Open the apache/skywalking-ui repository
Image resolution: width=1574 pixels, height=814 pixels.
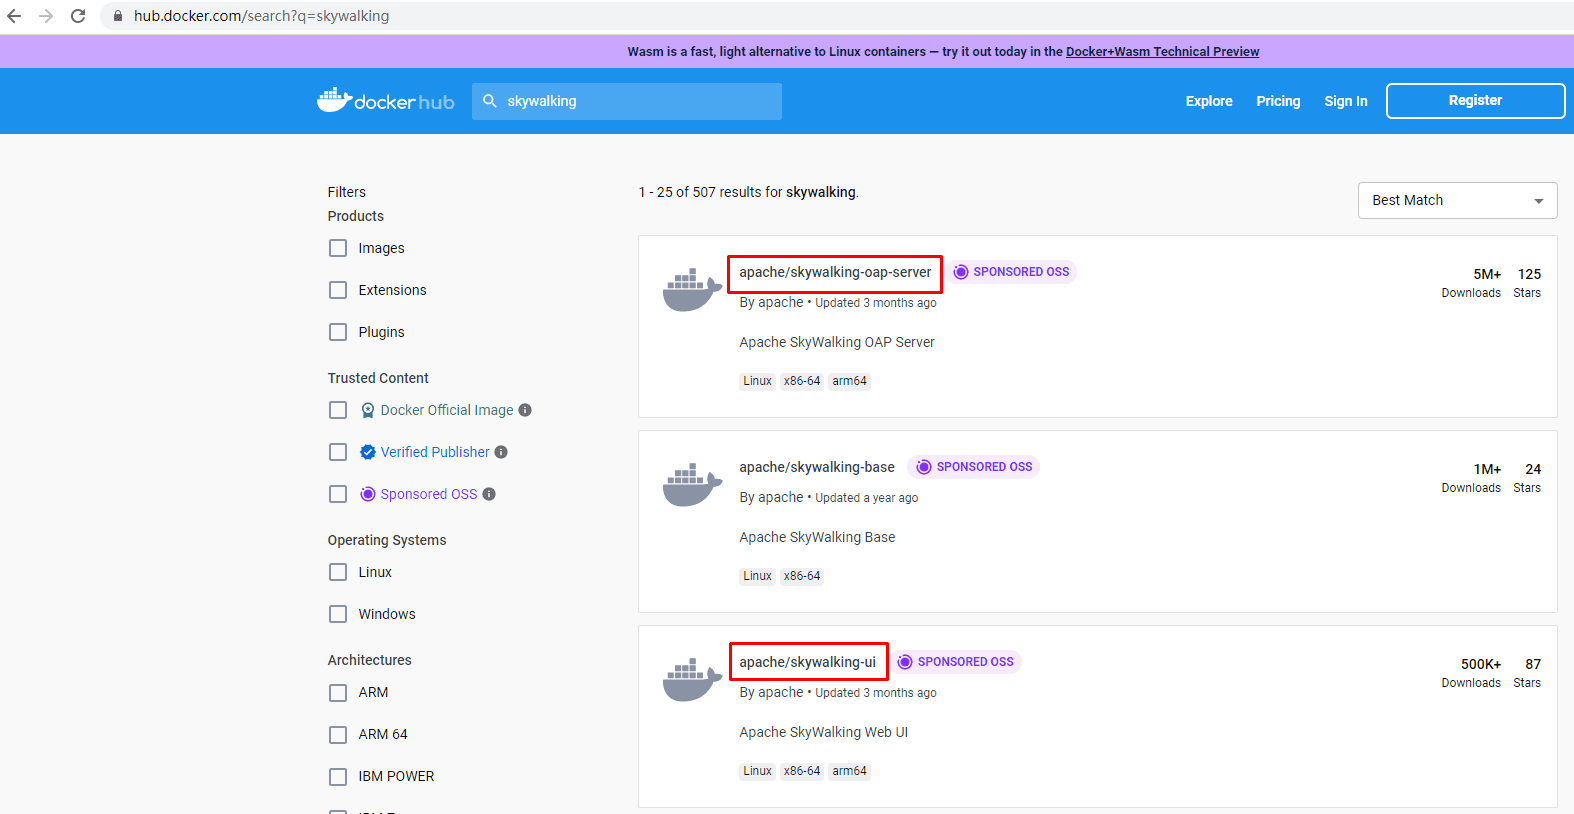click(x=807, y=662)
